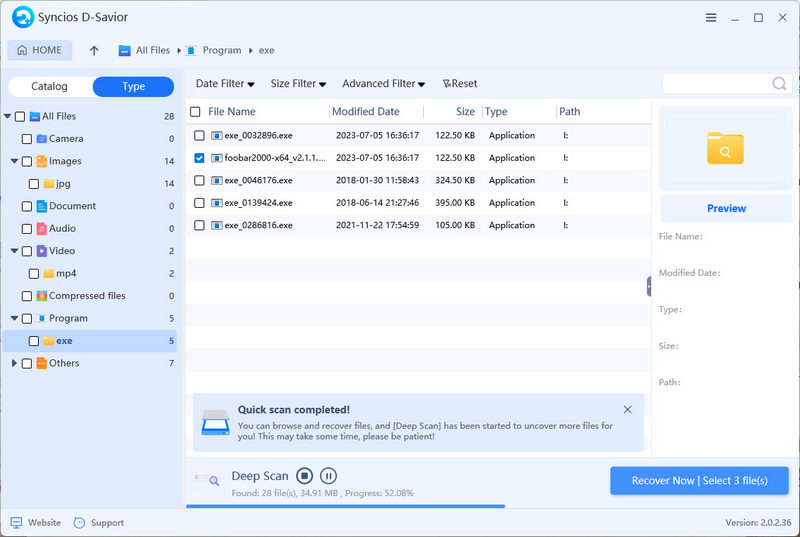Click the mp4 folder icon
The width and height of the screenshot is (800, 537).
pyautogui.click(x=49, y=273)
